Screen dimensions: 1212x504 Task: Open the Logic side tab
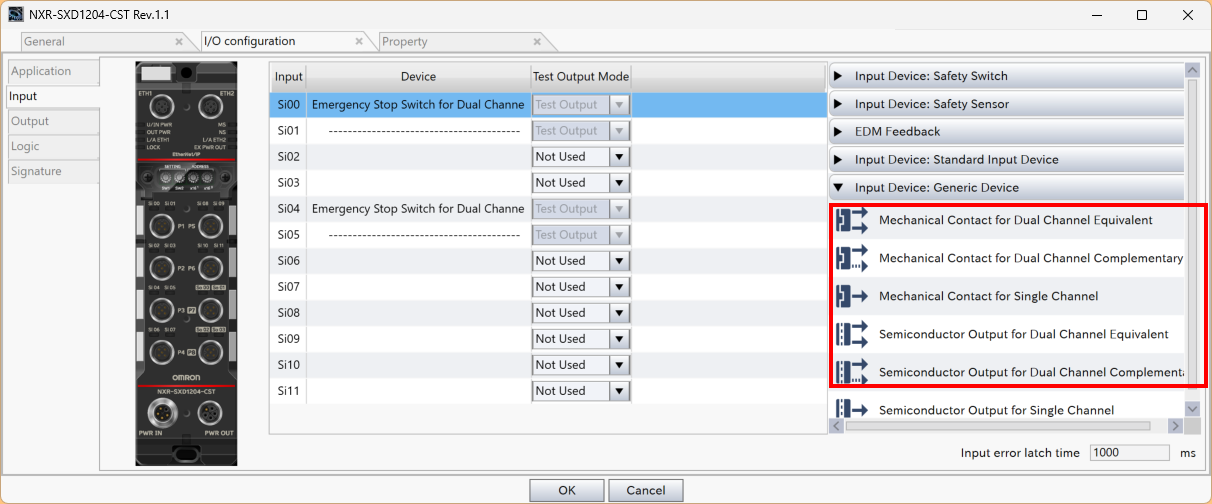[53, 147]
